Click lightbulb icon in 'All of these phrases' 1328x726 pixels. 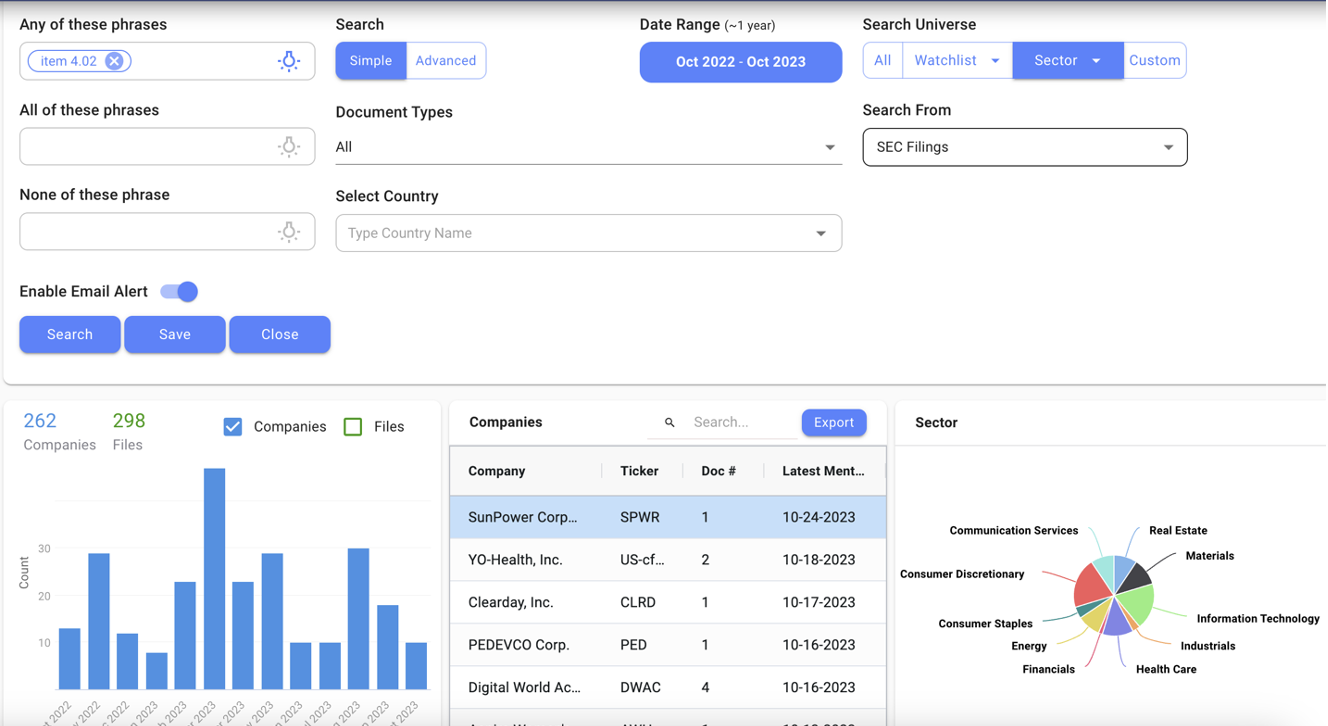click(x=288, y=147)
